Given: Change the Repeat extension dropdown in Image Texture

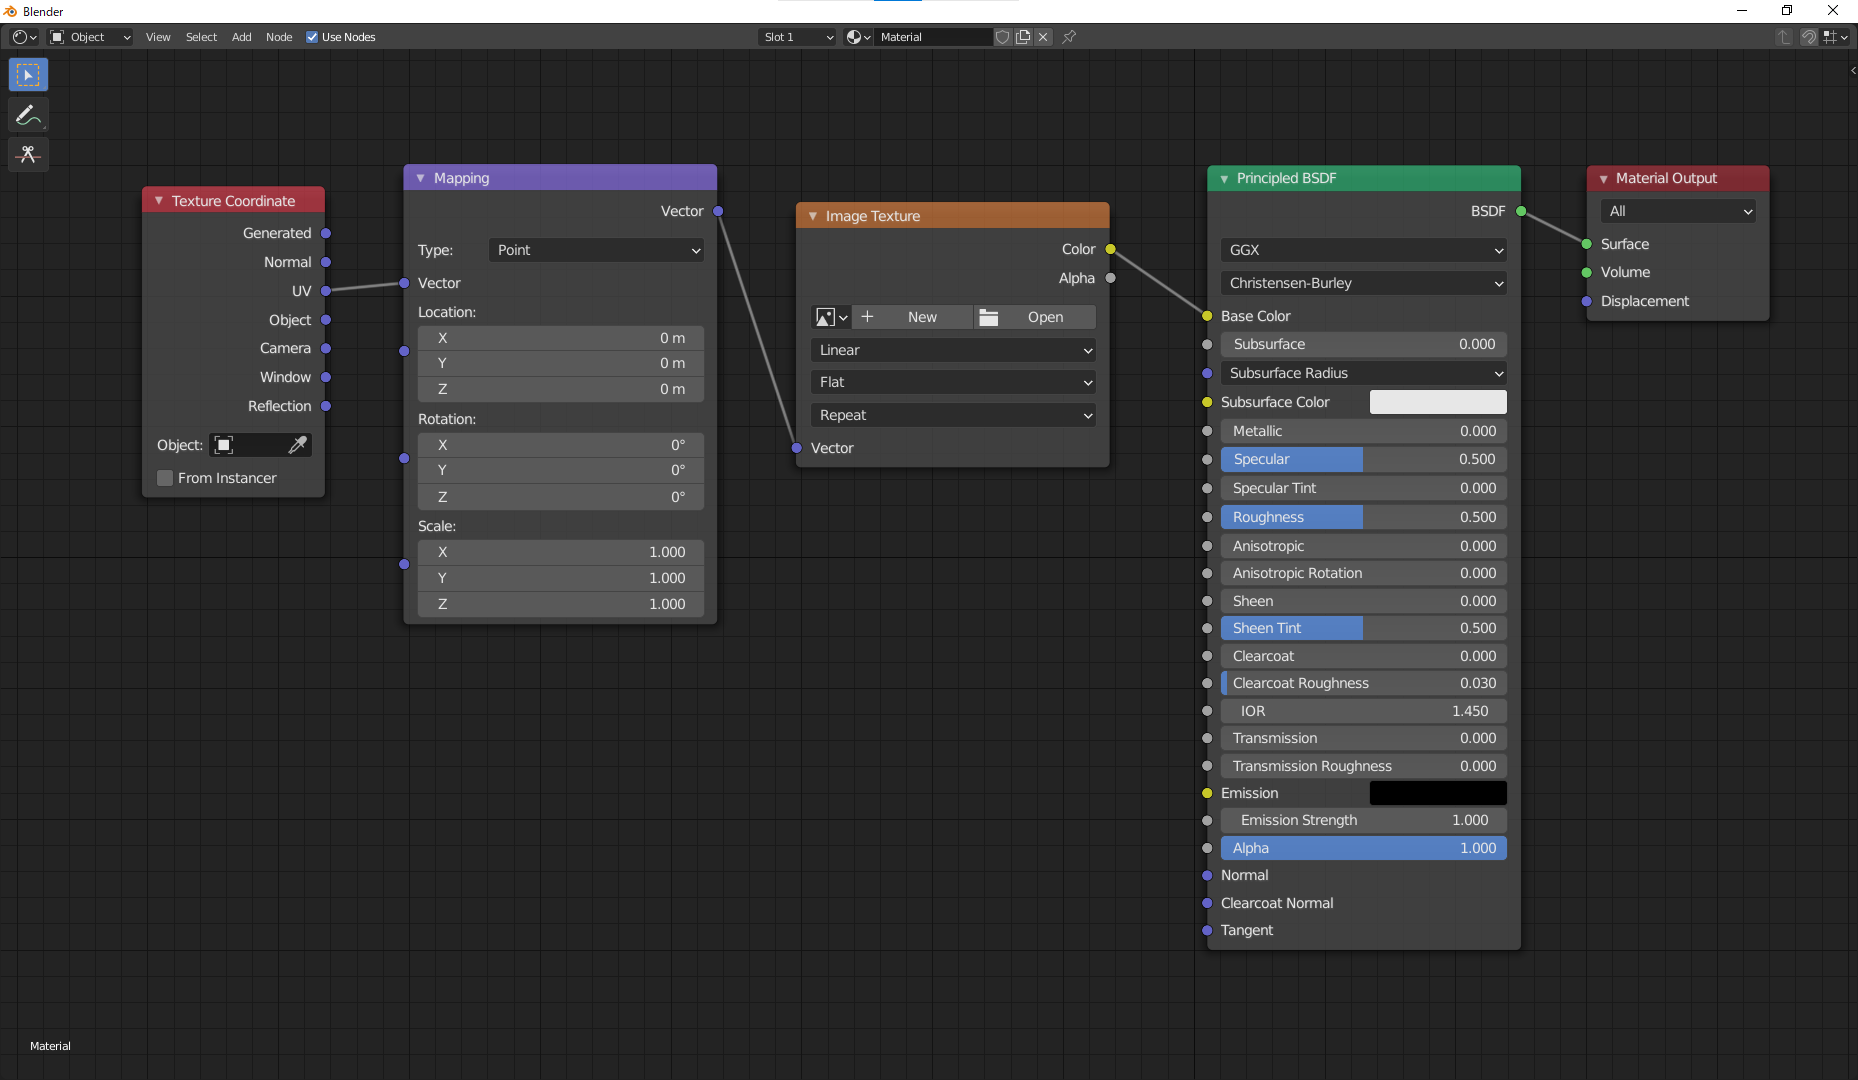Looking at the screenshot, I should [x=952, y=415].
